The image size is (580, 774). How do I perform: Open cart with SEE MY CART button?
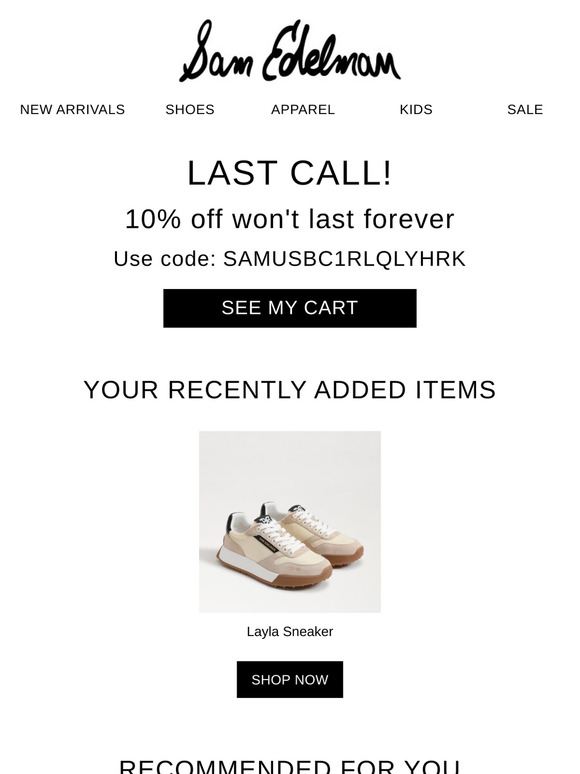(290, 308)
